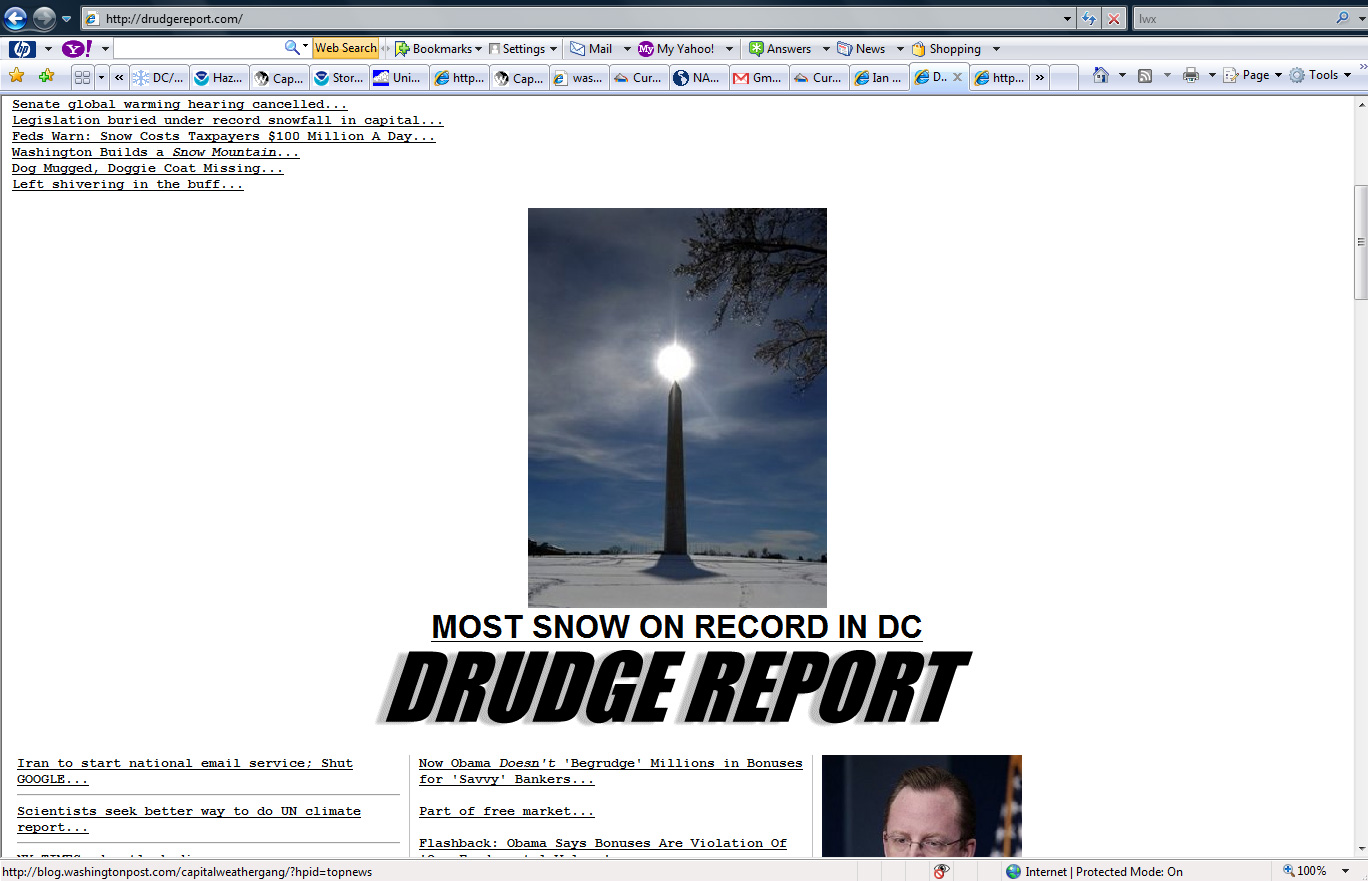Click the popup blocker status bar icon
The width and height of the screenshot is (1368, 882).
[x=941, y=871]
